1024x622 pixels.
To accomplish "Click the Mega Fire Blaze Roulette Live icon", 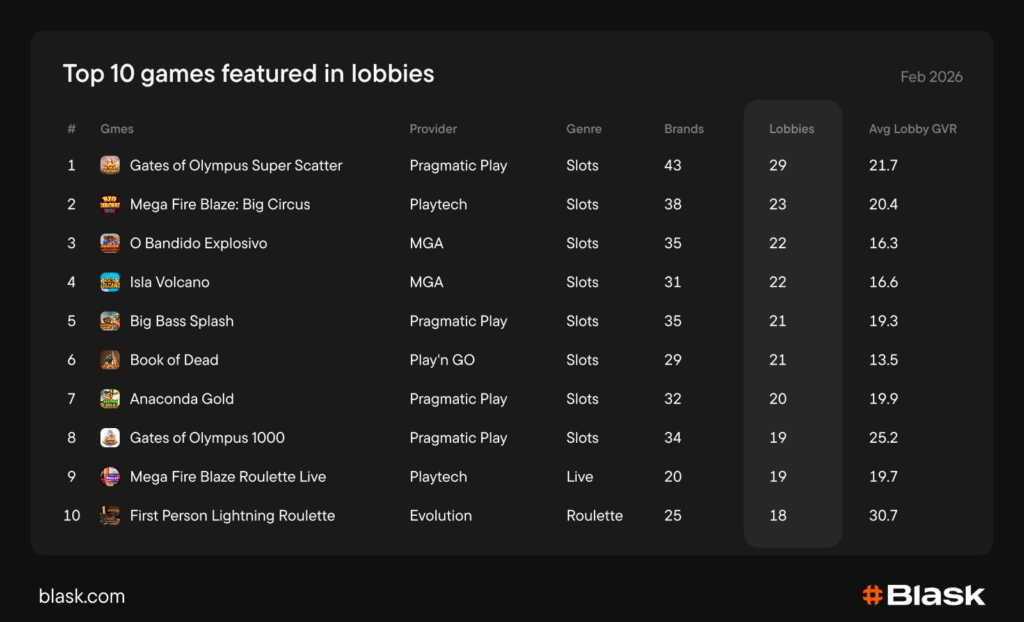I will click(x=110, y=477).
